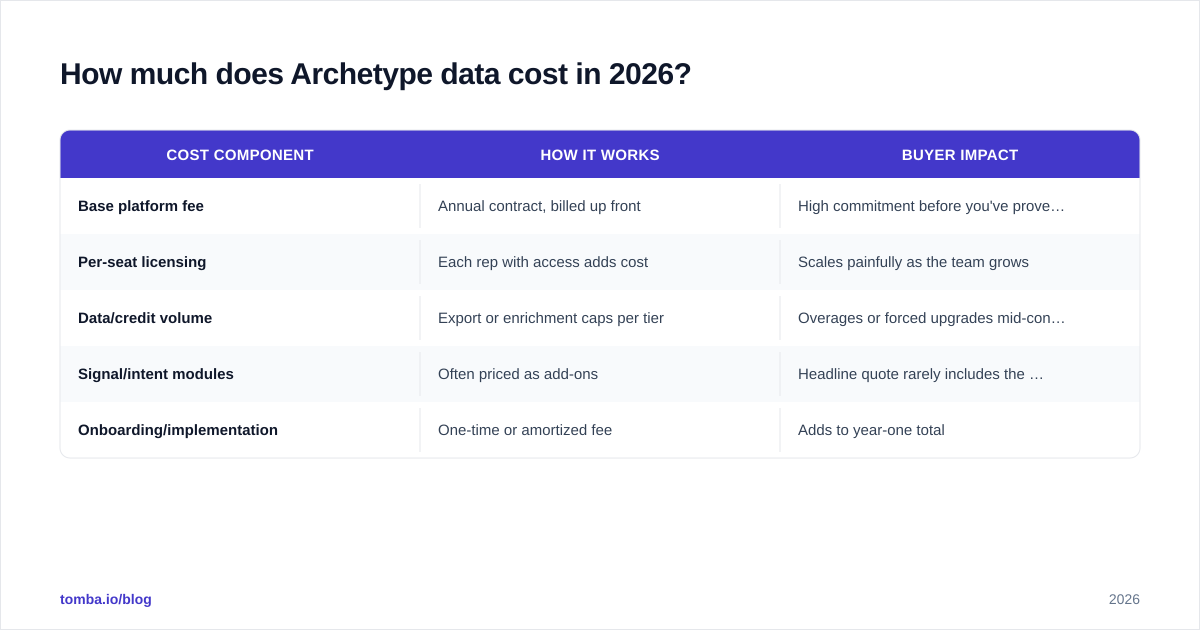Screen dimensions: 1200x630
Task: Select the 'Data/credit volume' cell
Action: tap(240, 318)
